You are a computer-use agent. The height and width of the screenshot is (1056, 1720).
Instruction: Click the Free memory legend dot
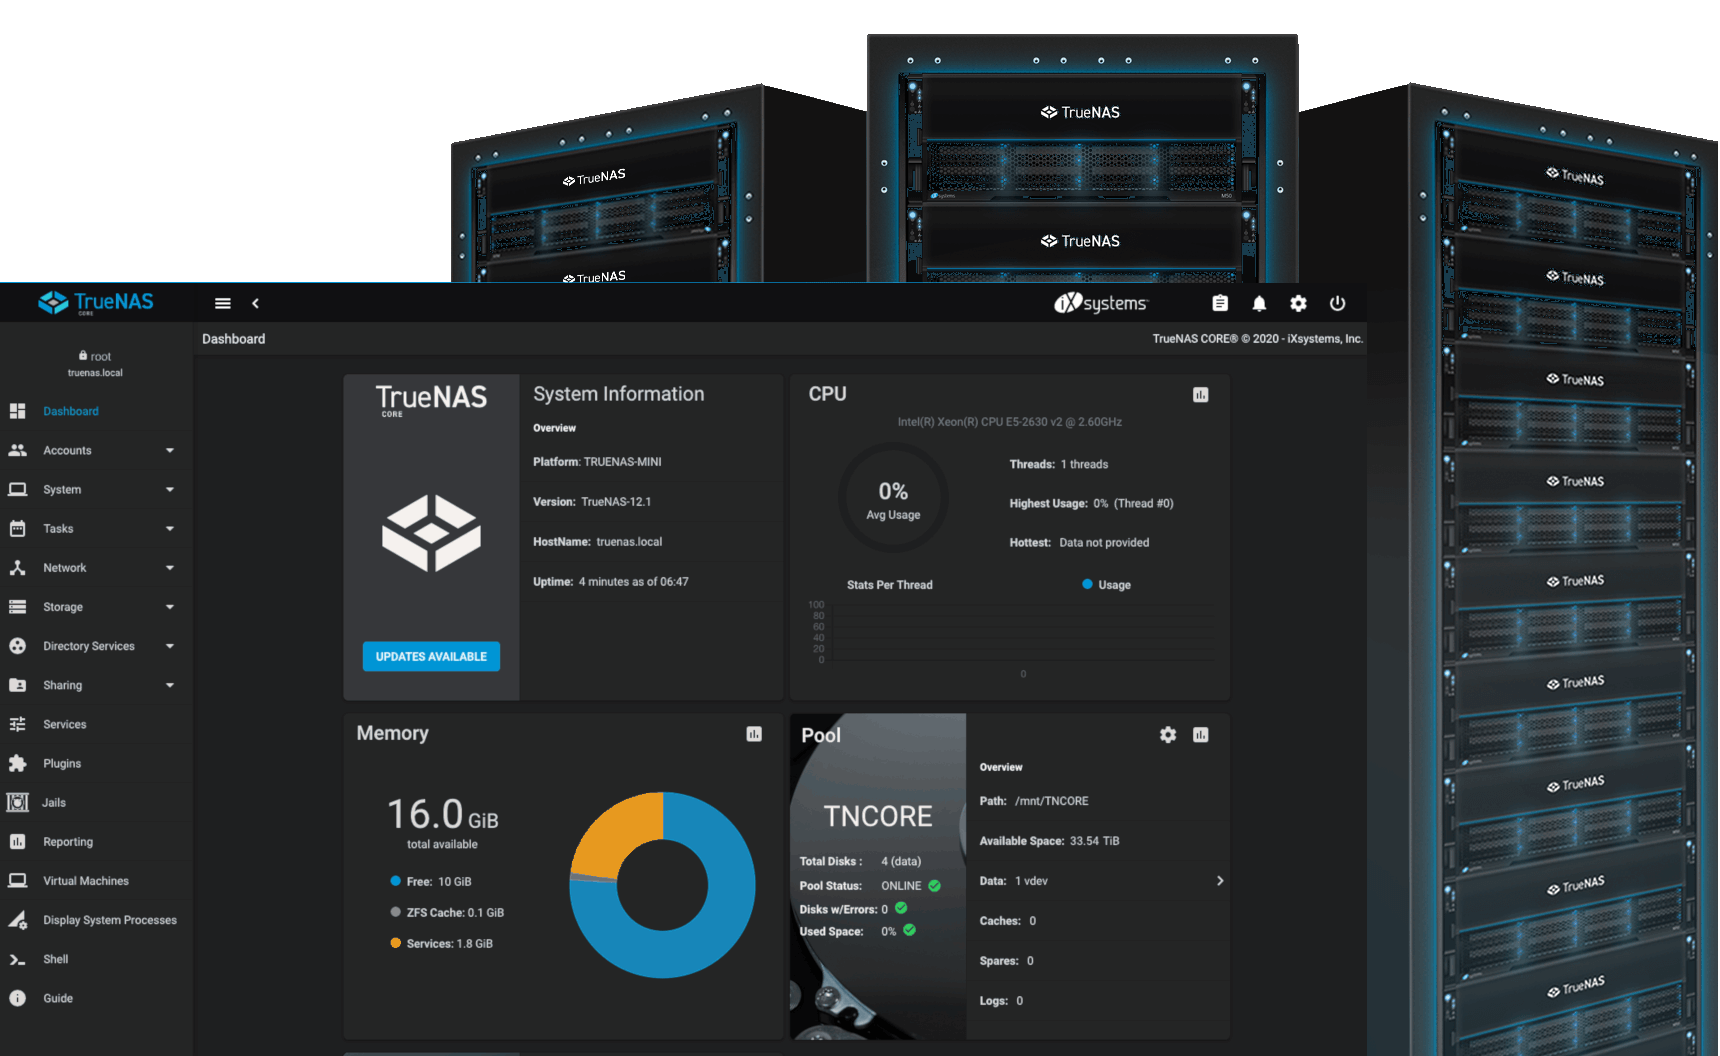point(396,881)
